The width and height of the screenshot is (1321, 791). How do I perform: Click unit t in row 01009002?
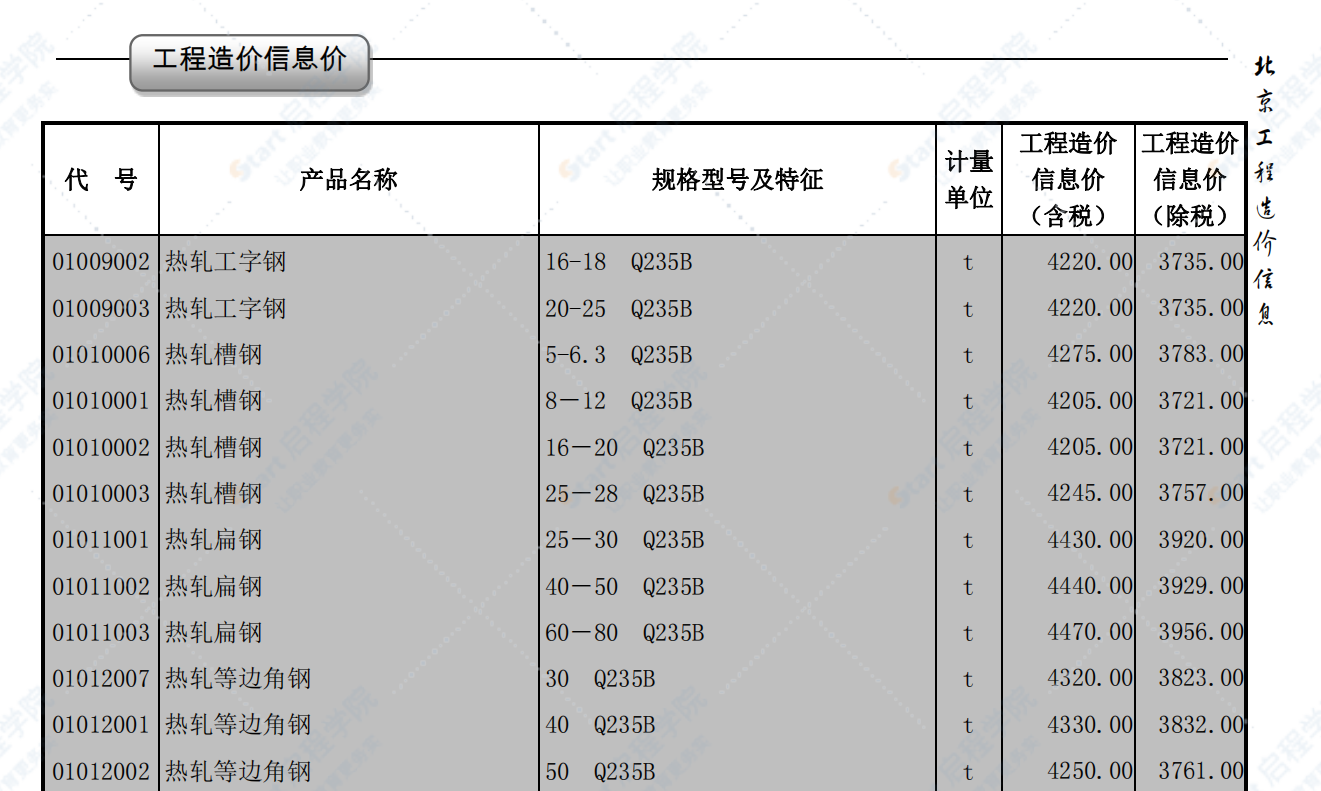pos(968,263)
